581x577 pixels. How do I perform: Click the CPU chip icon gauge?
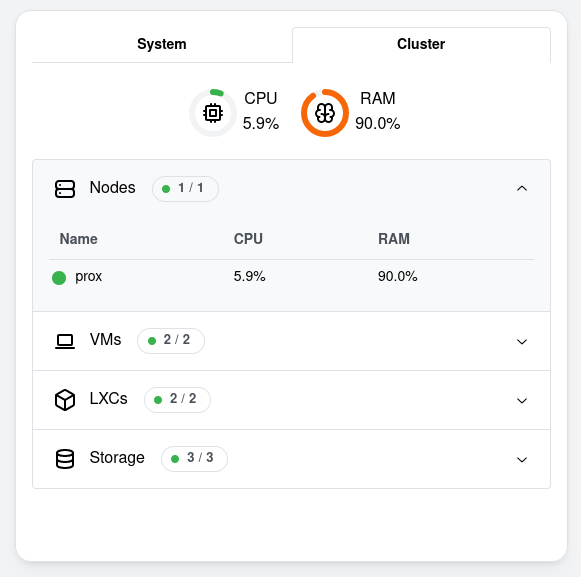(213, 113)
